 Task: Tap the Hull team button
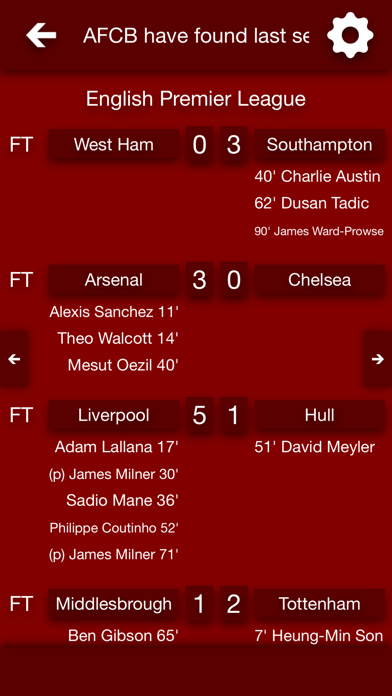pos(320,415)
